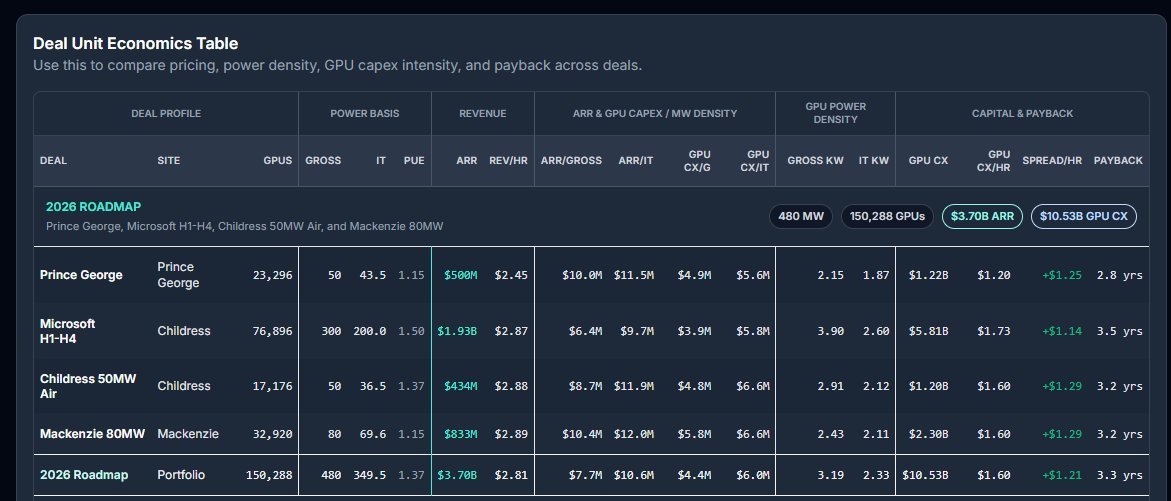Click the 2.8 yrs payback cell
The height and width of the screenshot is (501, 1171).
(x=1119, y=275)
